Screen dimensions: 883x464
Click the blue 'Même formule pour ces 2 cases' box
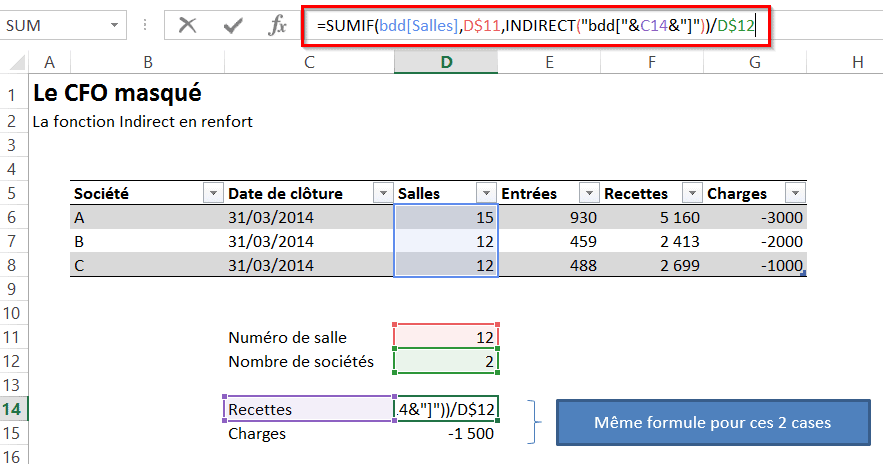711,423
